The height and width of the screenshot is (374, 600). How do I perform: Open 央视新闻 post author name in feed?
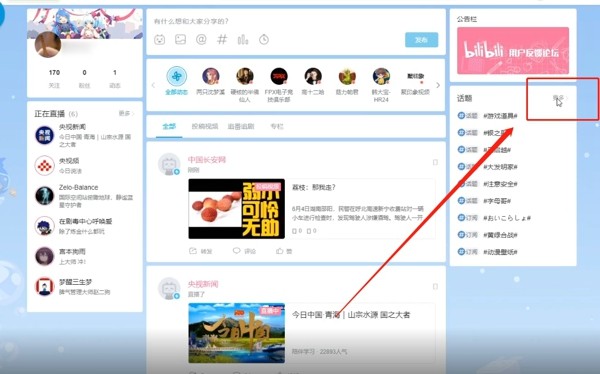click(x=203, y=284)
